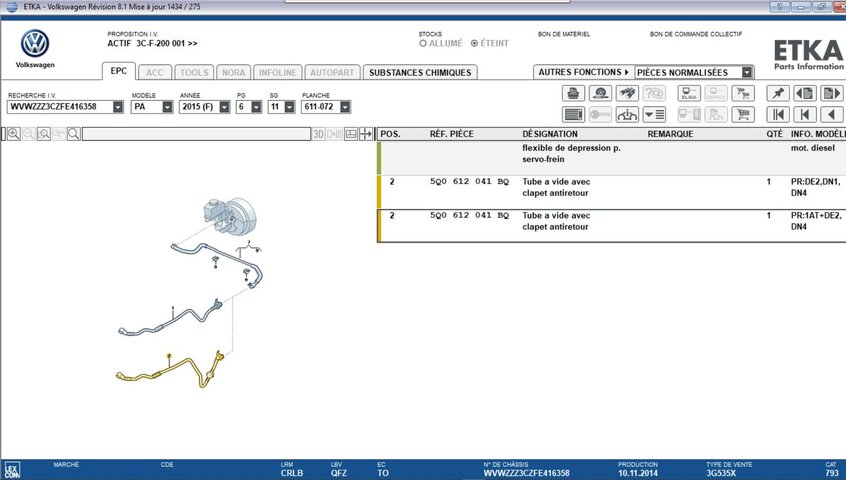The width and height of the screenshot is (846, 480).
Task: Click the Volkswagen logo
Action: [x=35, y=44]
